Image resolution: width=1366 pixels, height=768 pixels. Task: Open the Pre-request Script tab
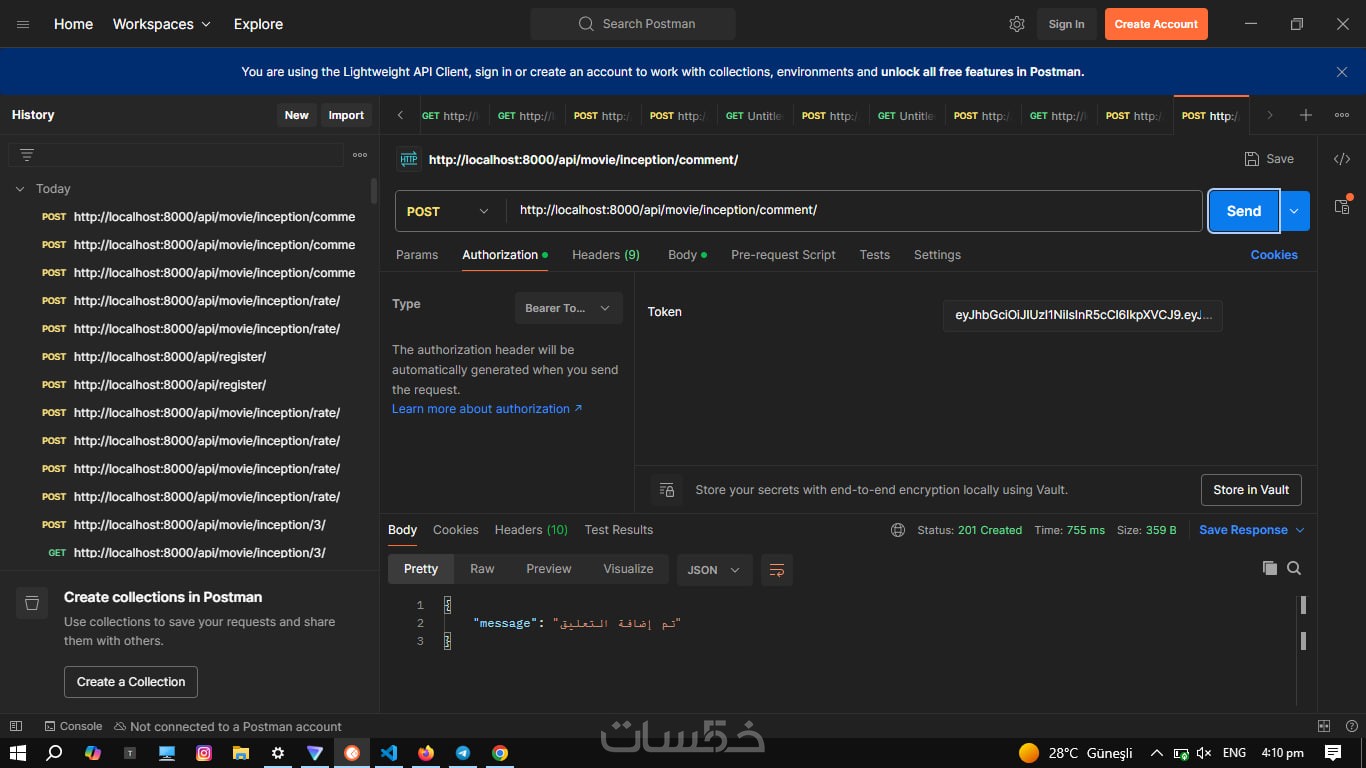click(783, 255)
